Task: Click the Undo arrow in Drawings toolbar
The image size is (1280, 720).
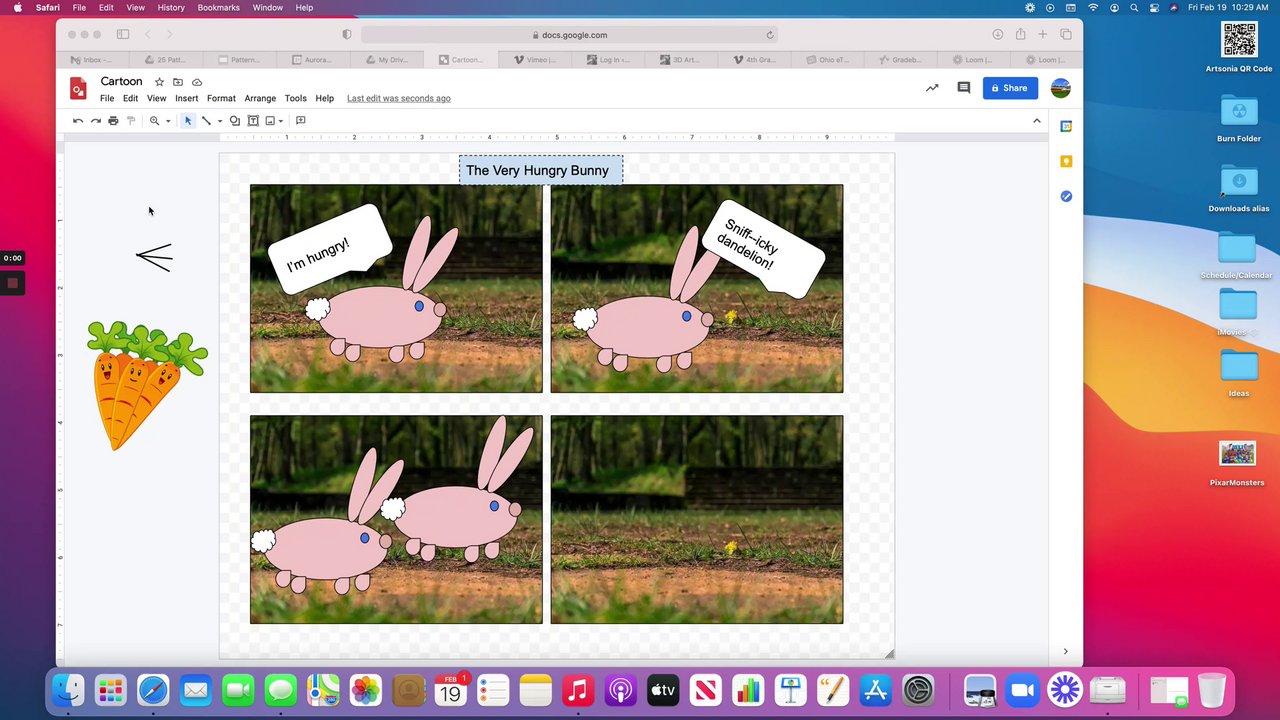Action: (78, 121)
